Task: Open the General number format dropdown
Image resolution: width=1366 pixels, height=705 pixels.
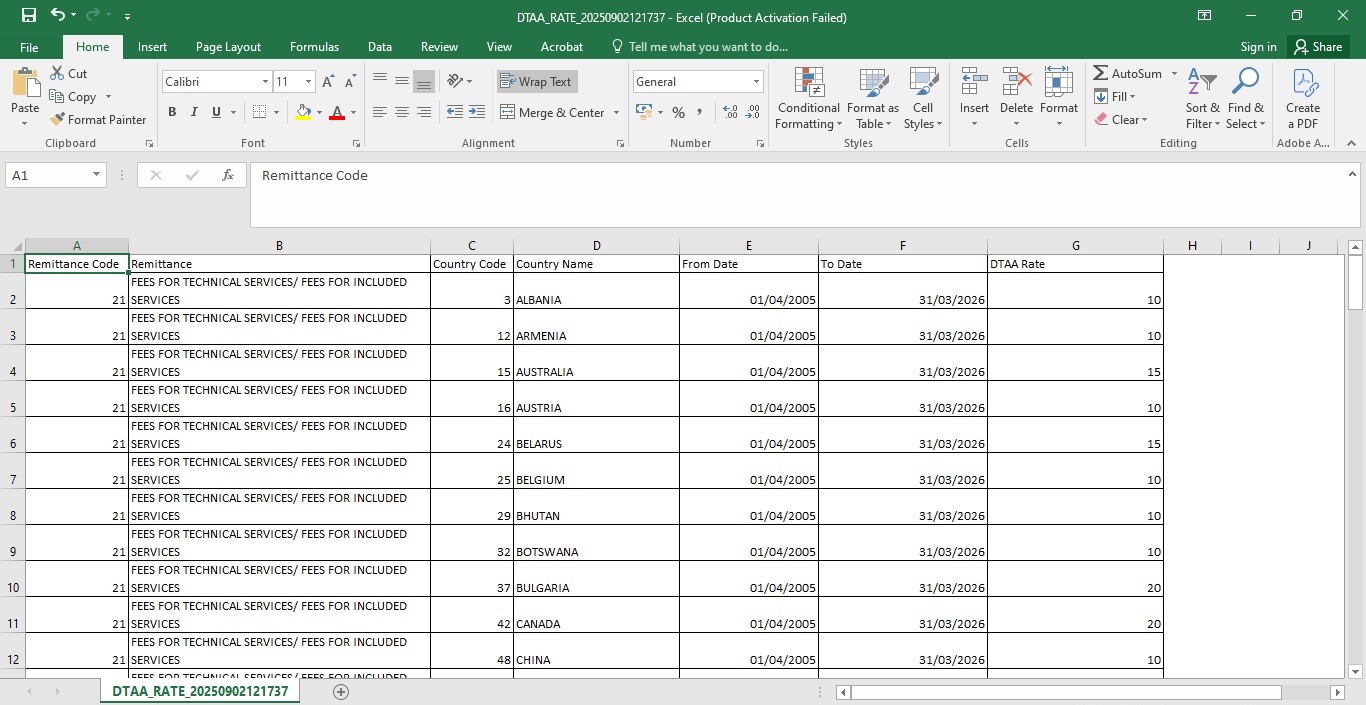Action: 756,82
